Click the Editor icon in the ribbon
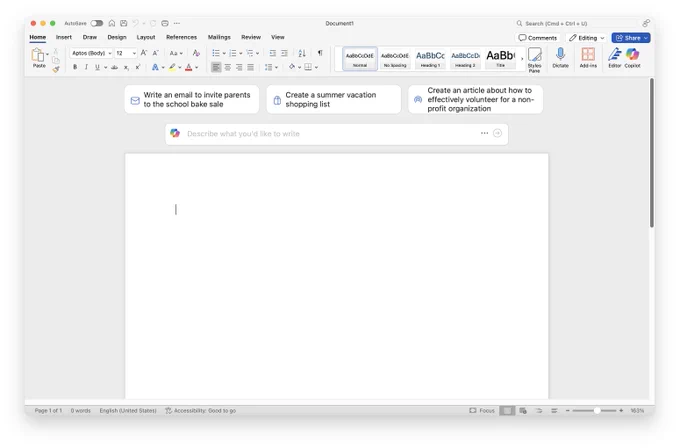This screenshot has height=448, width=680. coord(614,57)
